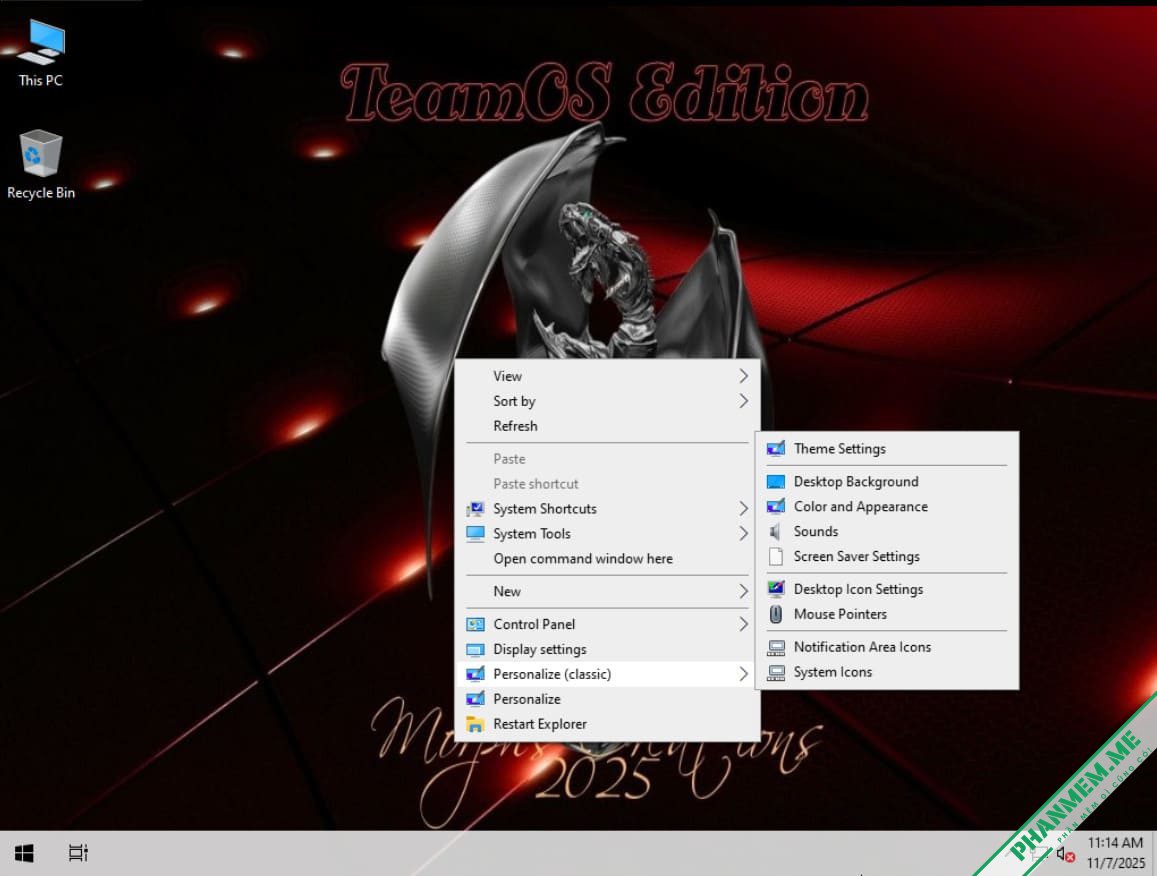
Task: Choose Desktop Icon Settings option
Action: [887, 589]
